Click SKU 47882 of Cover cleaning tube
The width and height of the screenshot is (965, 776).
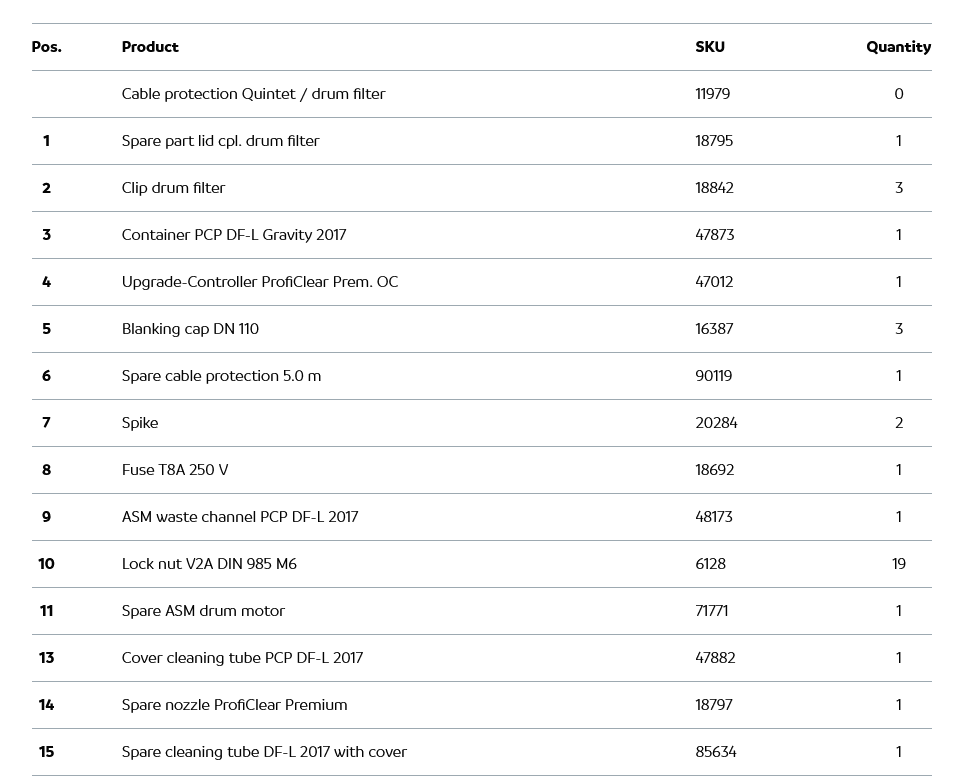coord(715,658)
